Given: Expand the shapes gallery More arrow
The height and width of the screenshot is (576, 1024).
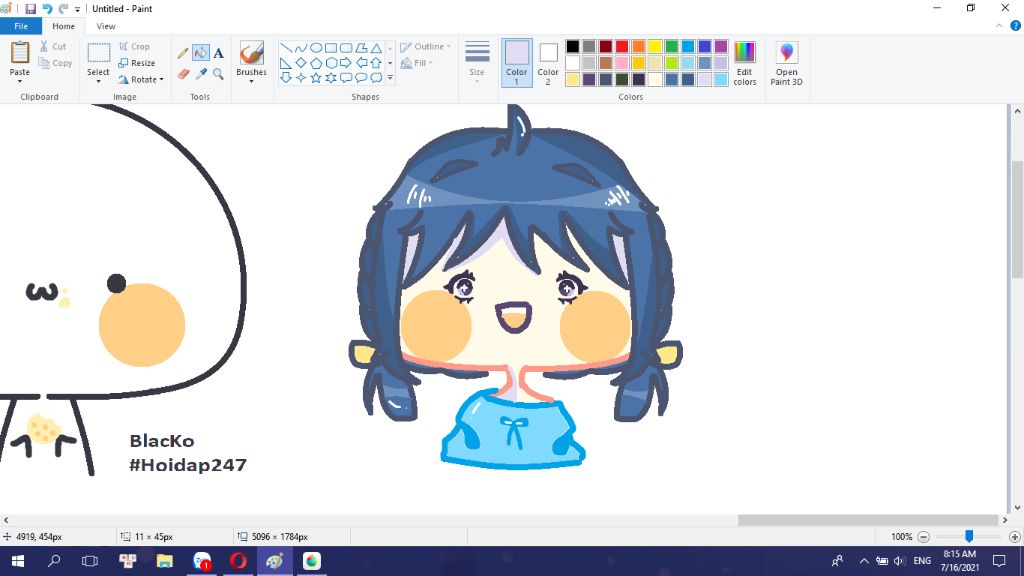Looking at the screenshot, I should pos(390,78).
